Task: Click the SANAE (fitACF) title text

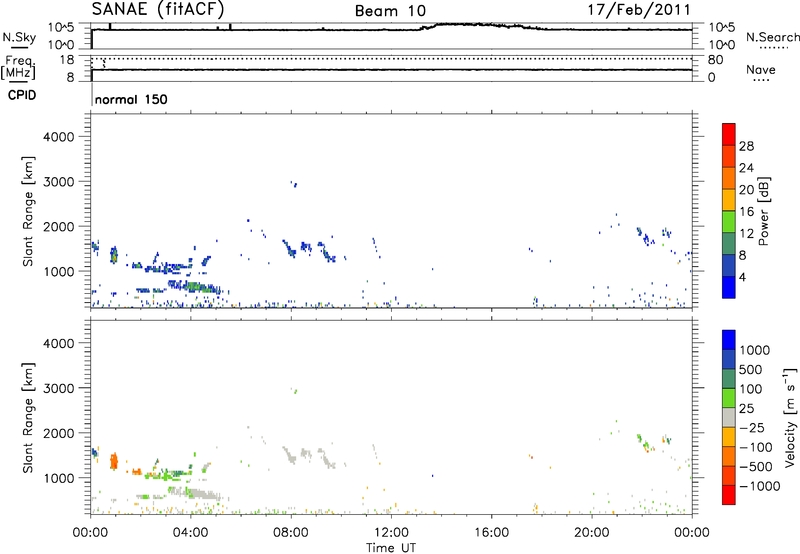Action: 158,9
